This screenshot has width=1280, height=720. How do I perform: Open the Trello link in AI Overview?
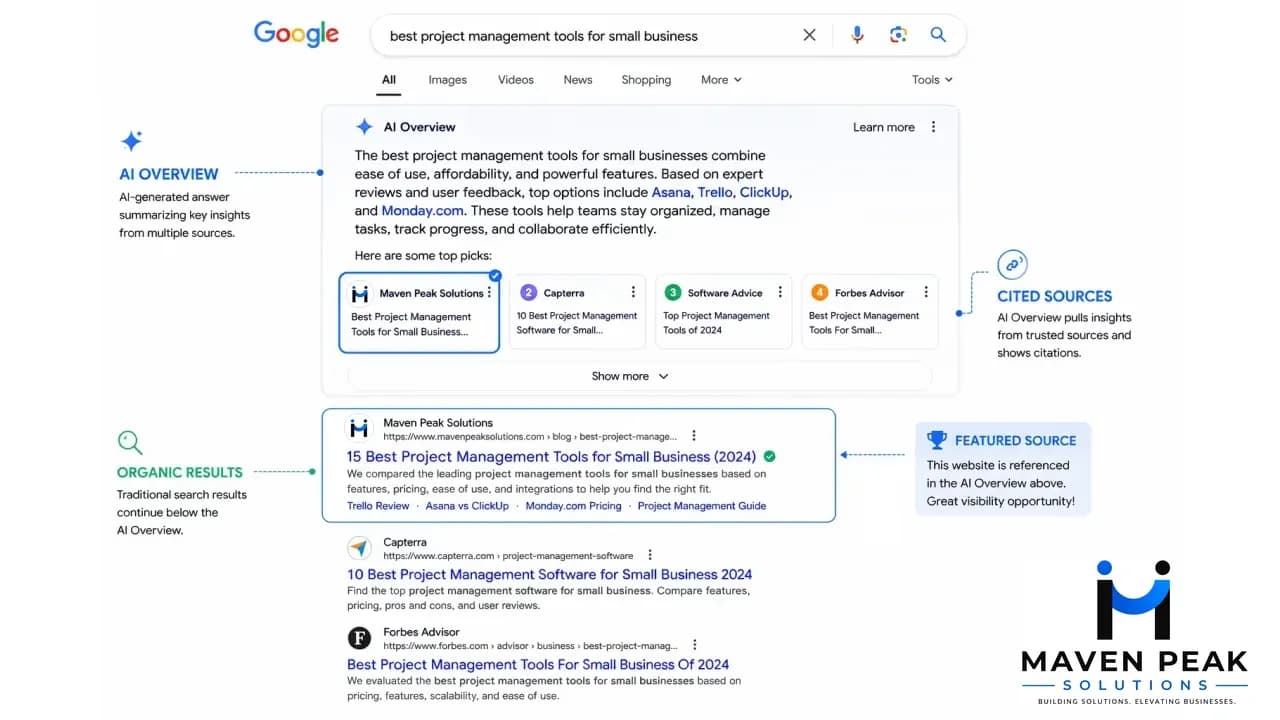pos(715,192)
